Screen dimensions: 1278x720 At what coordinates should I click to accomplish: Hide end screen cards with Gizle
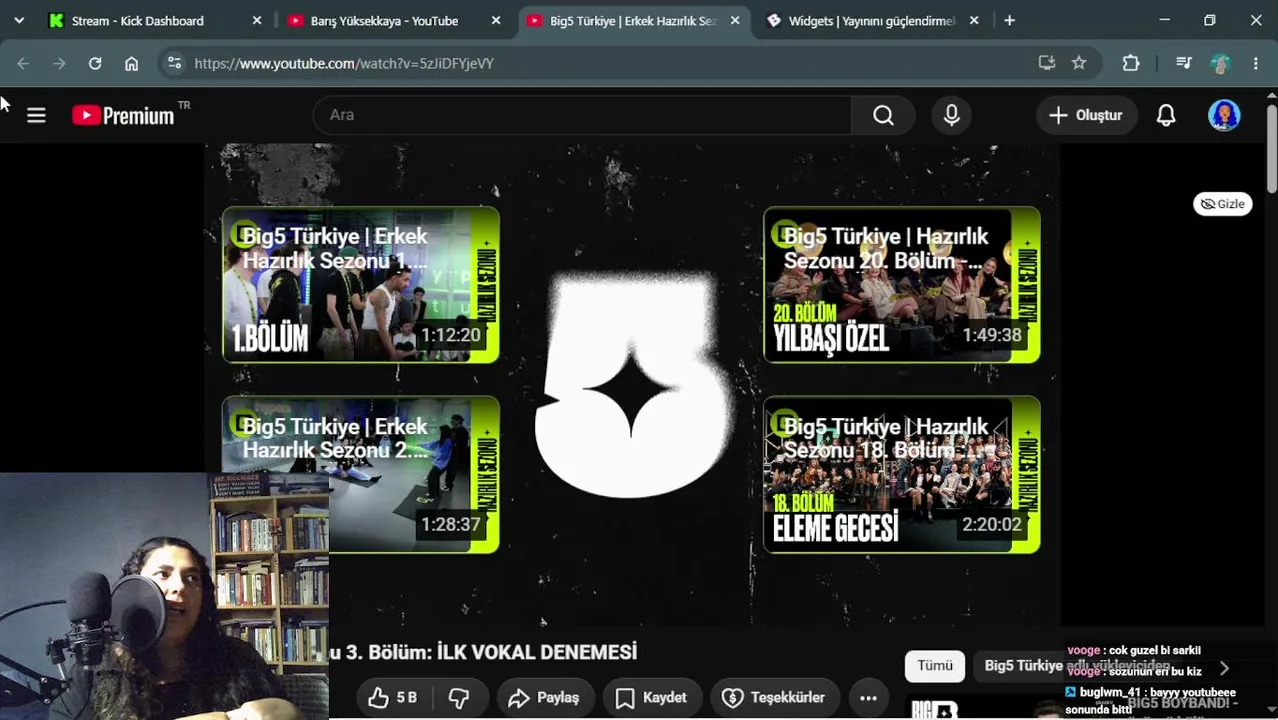coord(1223,204)
